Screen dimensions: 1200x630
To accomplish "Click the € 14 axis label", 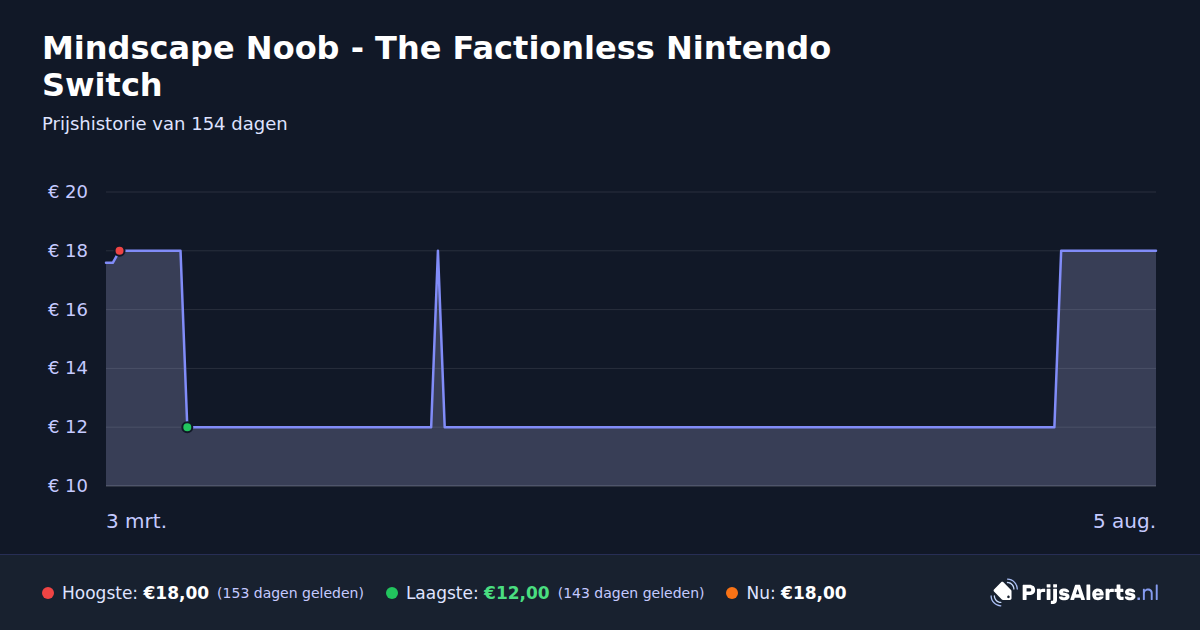I will coord(68,368).
